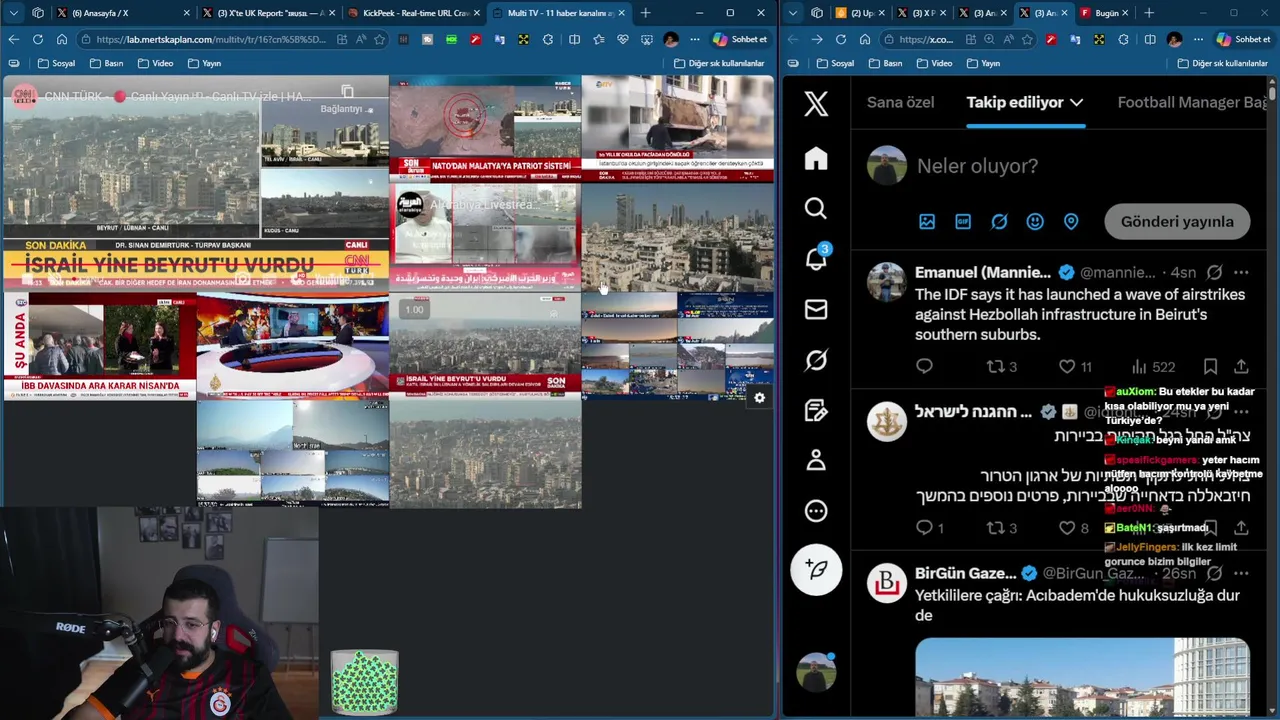The image size is (1280, 720).
Task: Open Sosyal bookmarks folder in right window
Action: click(x=835, y=63)
